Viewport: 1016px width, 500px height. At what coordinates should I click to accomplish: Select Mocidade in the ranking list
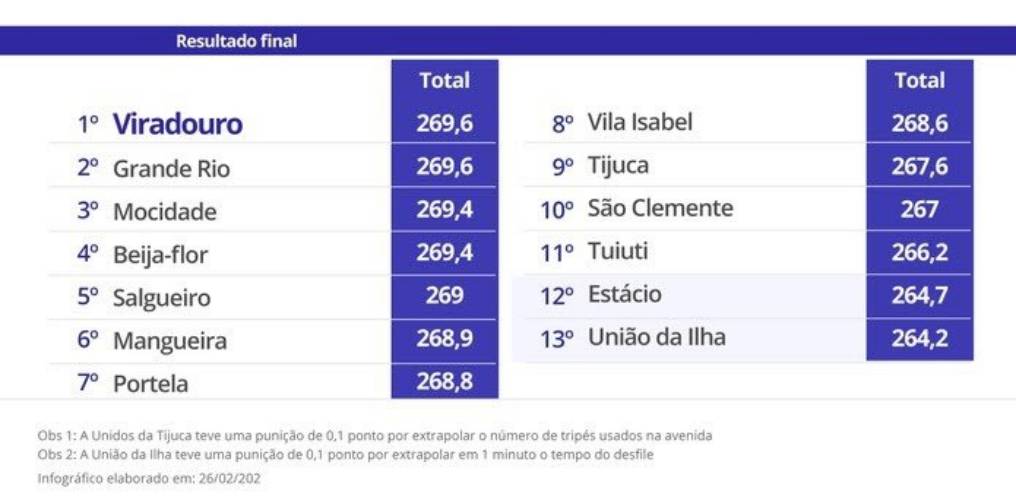(164, 212)
